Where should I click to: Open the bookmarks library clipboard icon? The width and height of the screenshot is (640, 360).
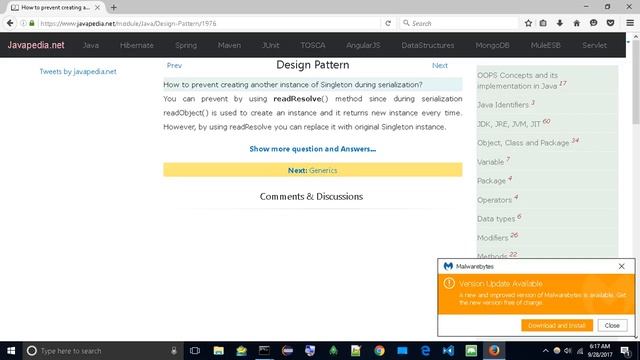543,23
